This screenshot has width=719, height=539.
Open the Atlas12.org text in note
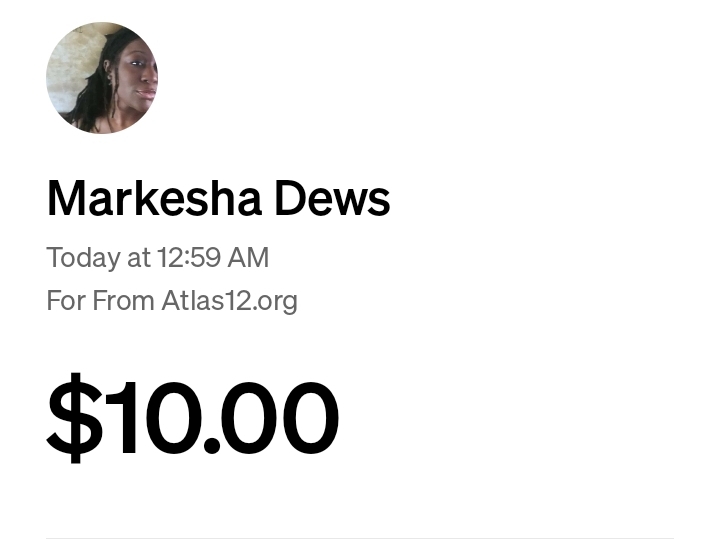coord(229,301)
